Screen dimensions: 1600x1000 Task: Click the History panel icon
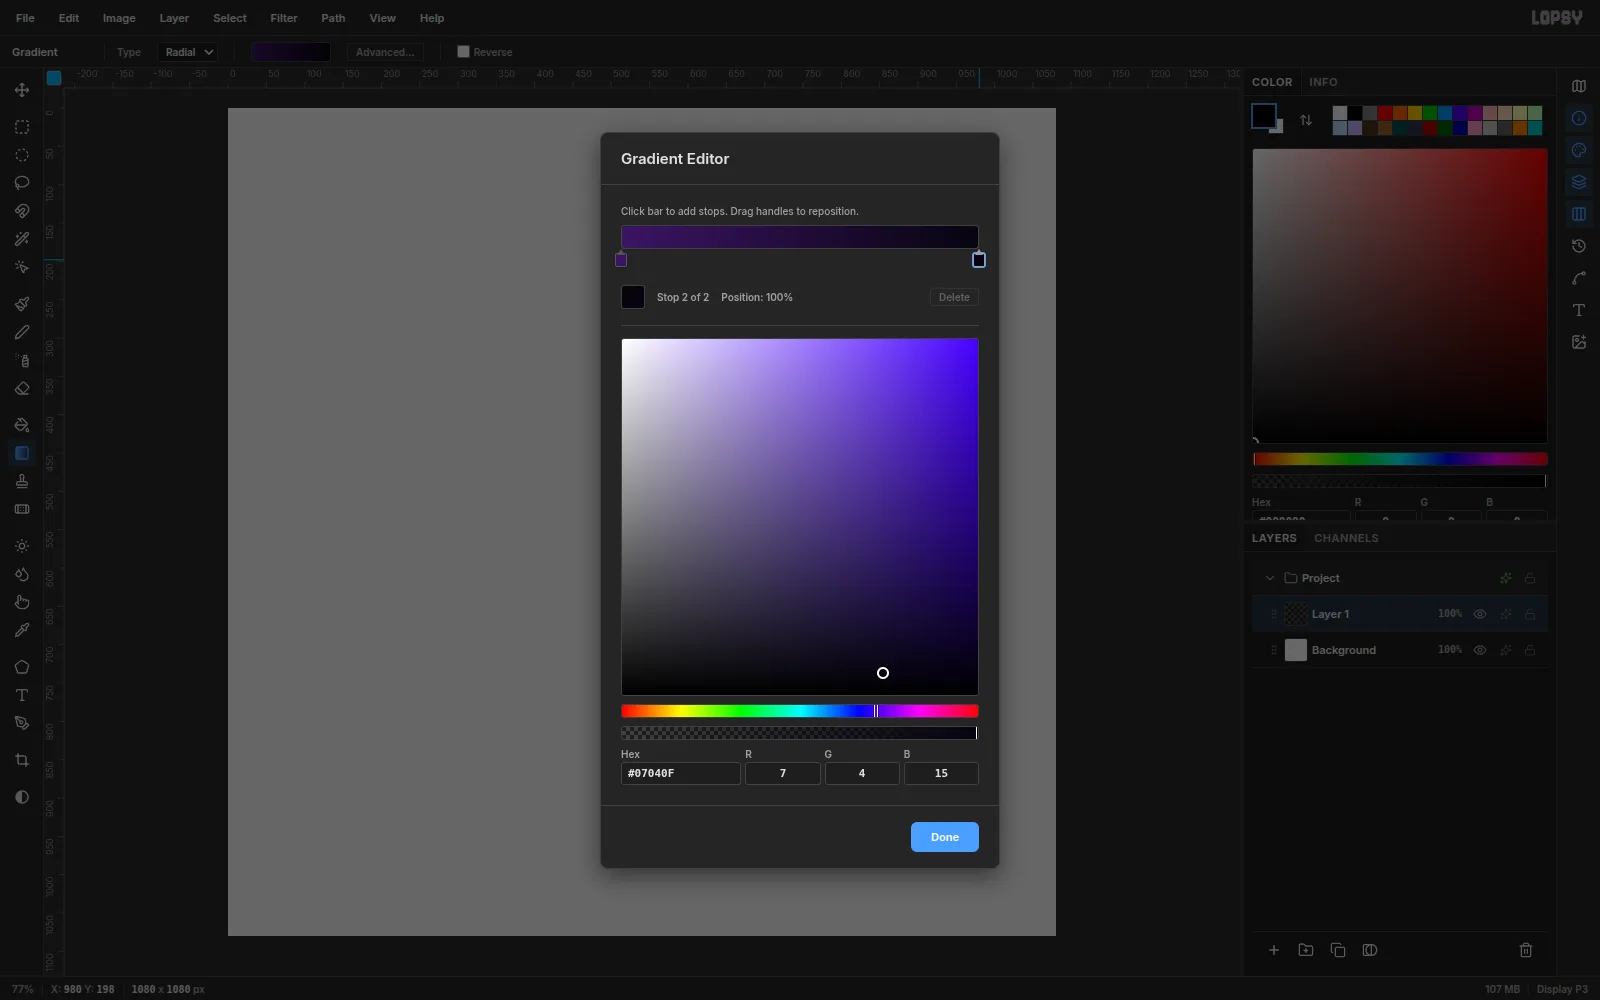(x=1579, y=246)
